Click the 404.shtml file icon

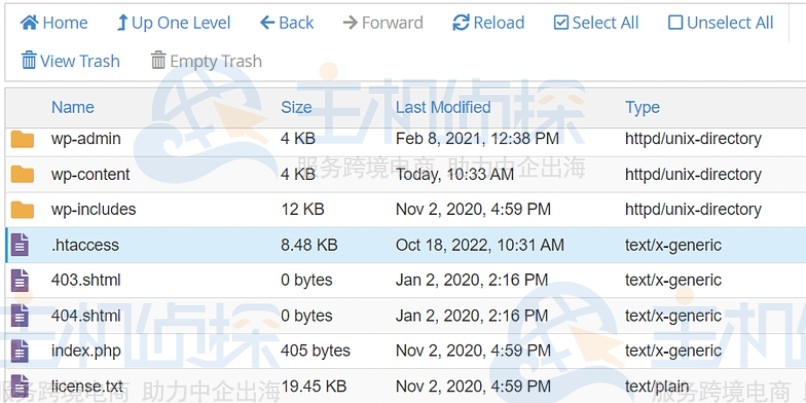coord(20,315)
